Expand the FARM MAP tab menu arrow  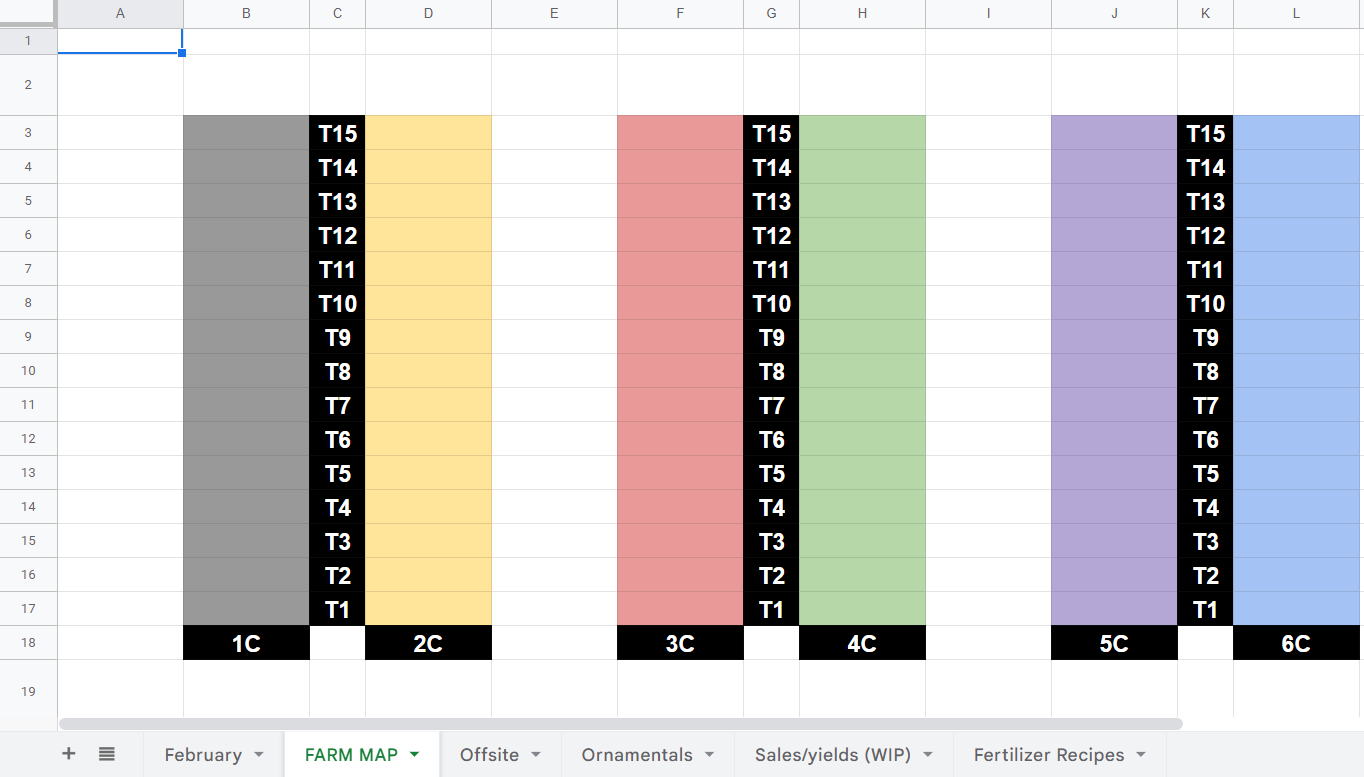[414, 755]
